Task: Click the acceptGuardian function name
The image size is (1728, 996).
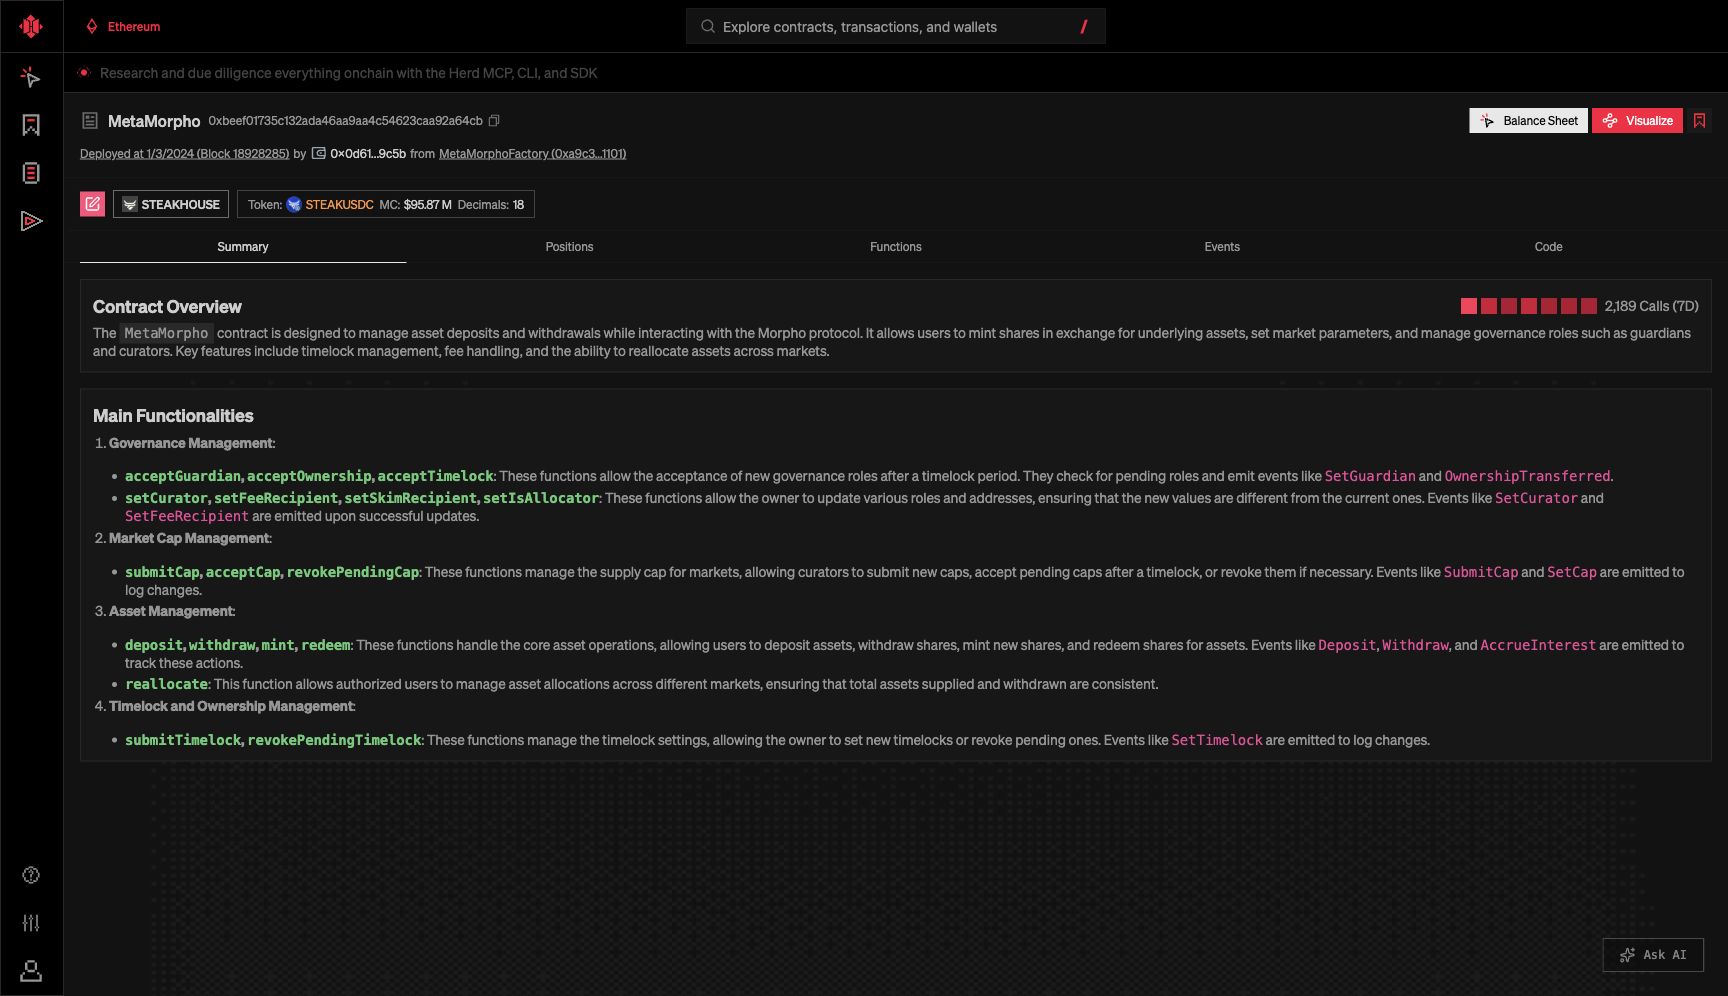Action: pos(183,476)
